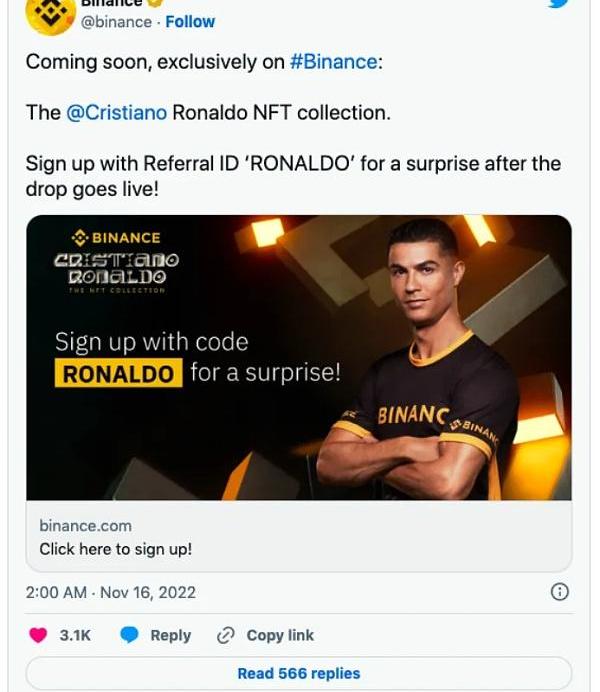600x692 pixels.
Task: Click the Follow link beside @binance
Action: coord(190,21)
